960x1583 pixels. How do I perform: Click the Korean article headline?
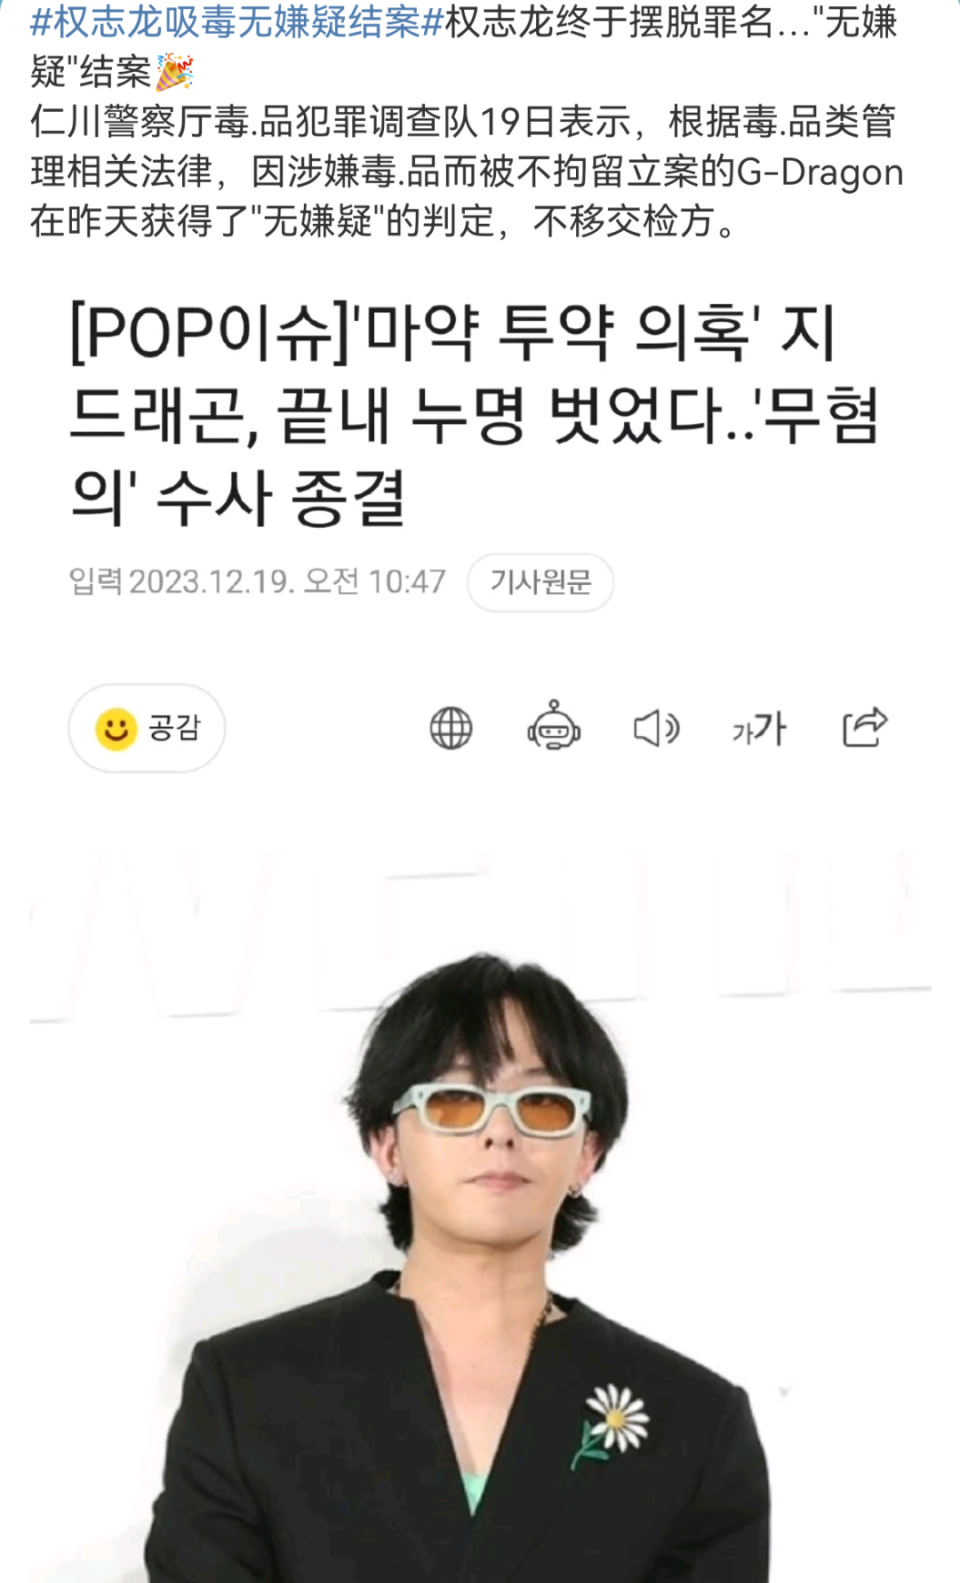coord(474,414)
